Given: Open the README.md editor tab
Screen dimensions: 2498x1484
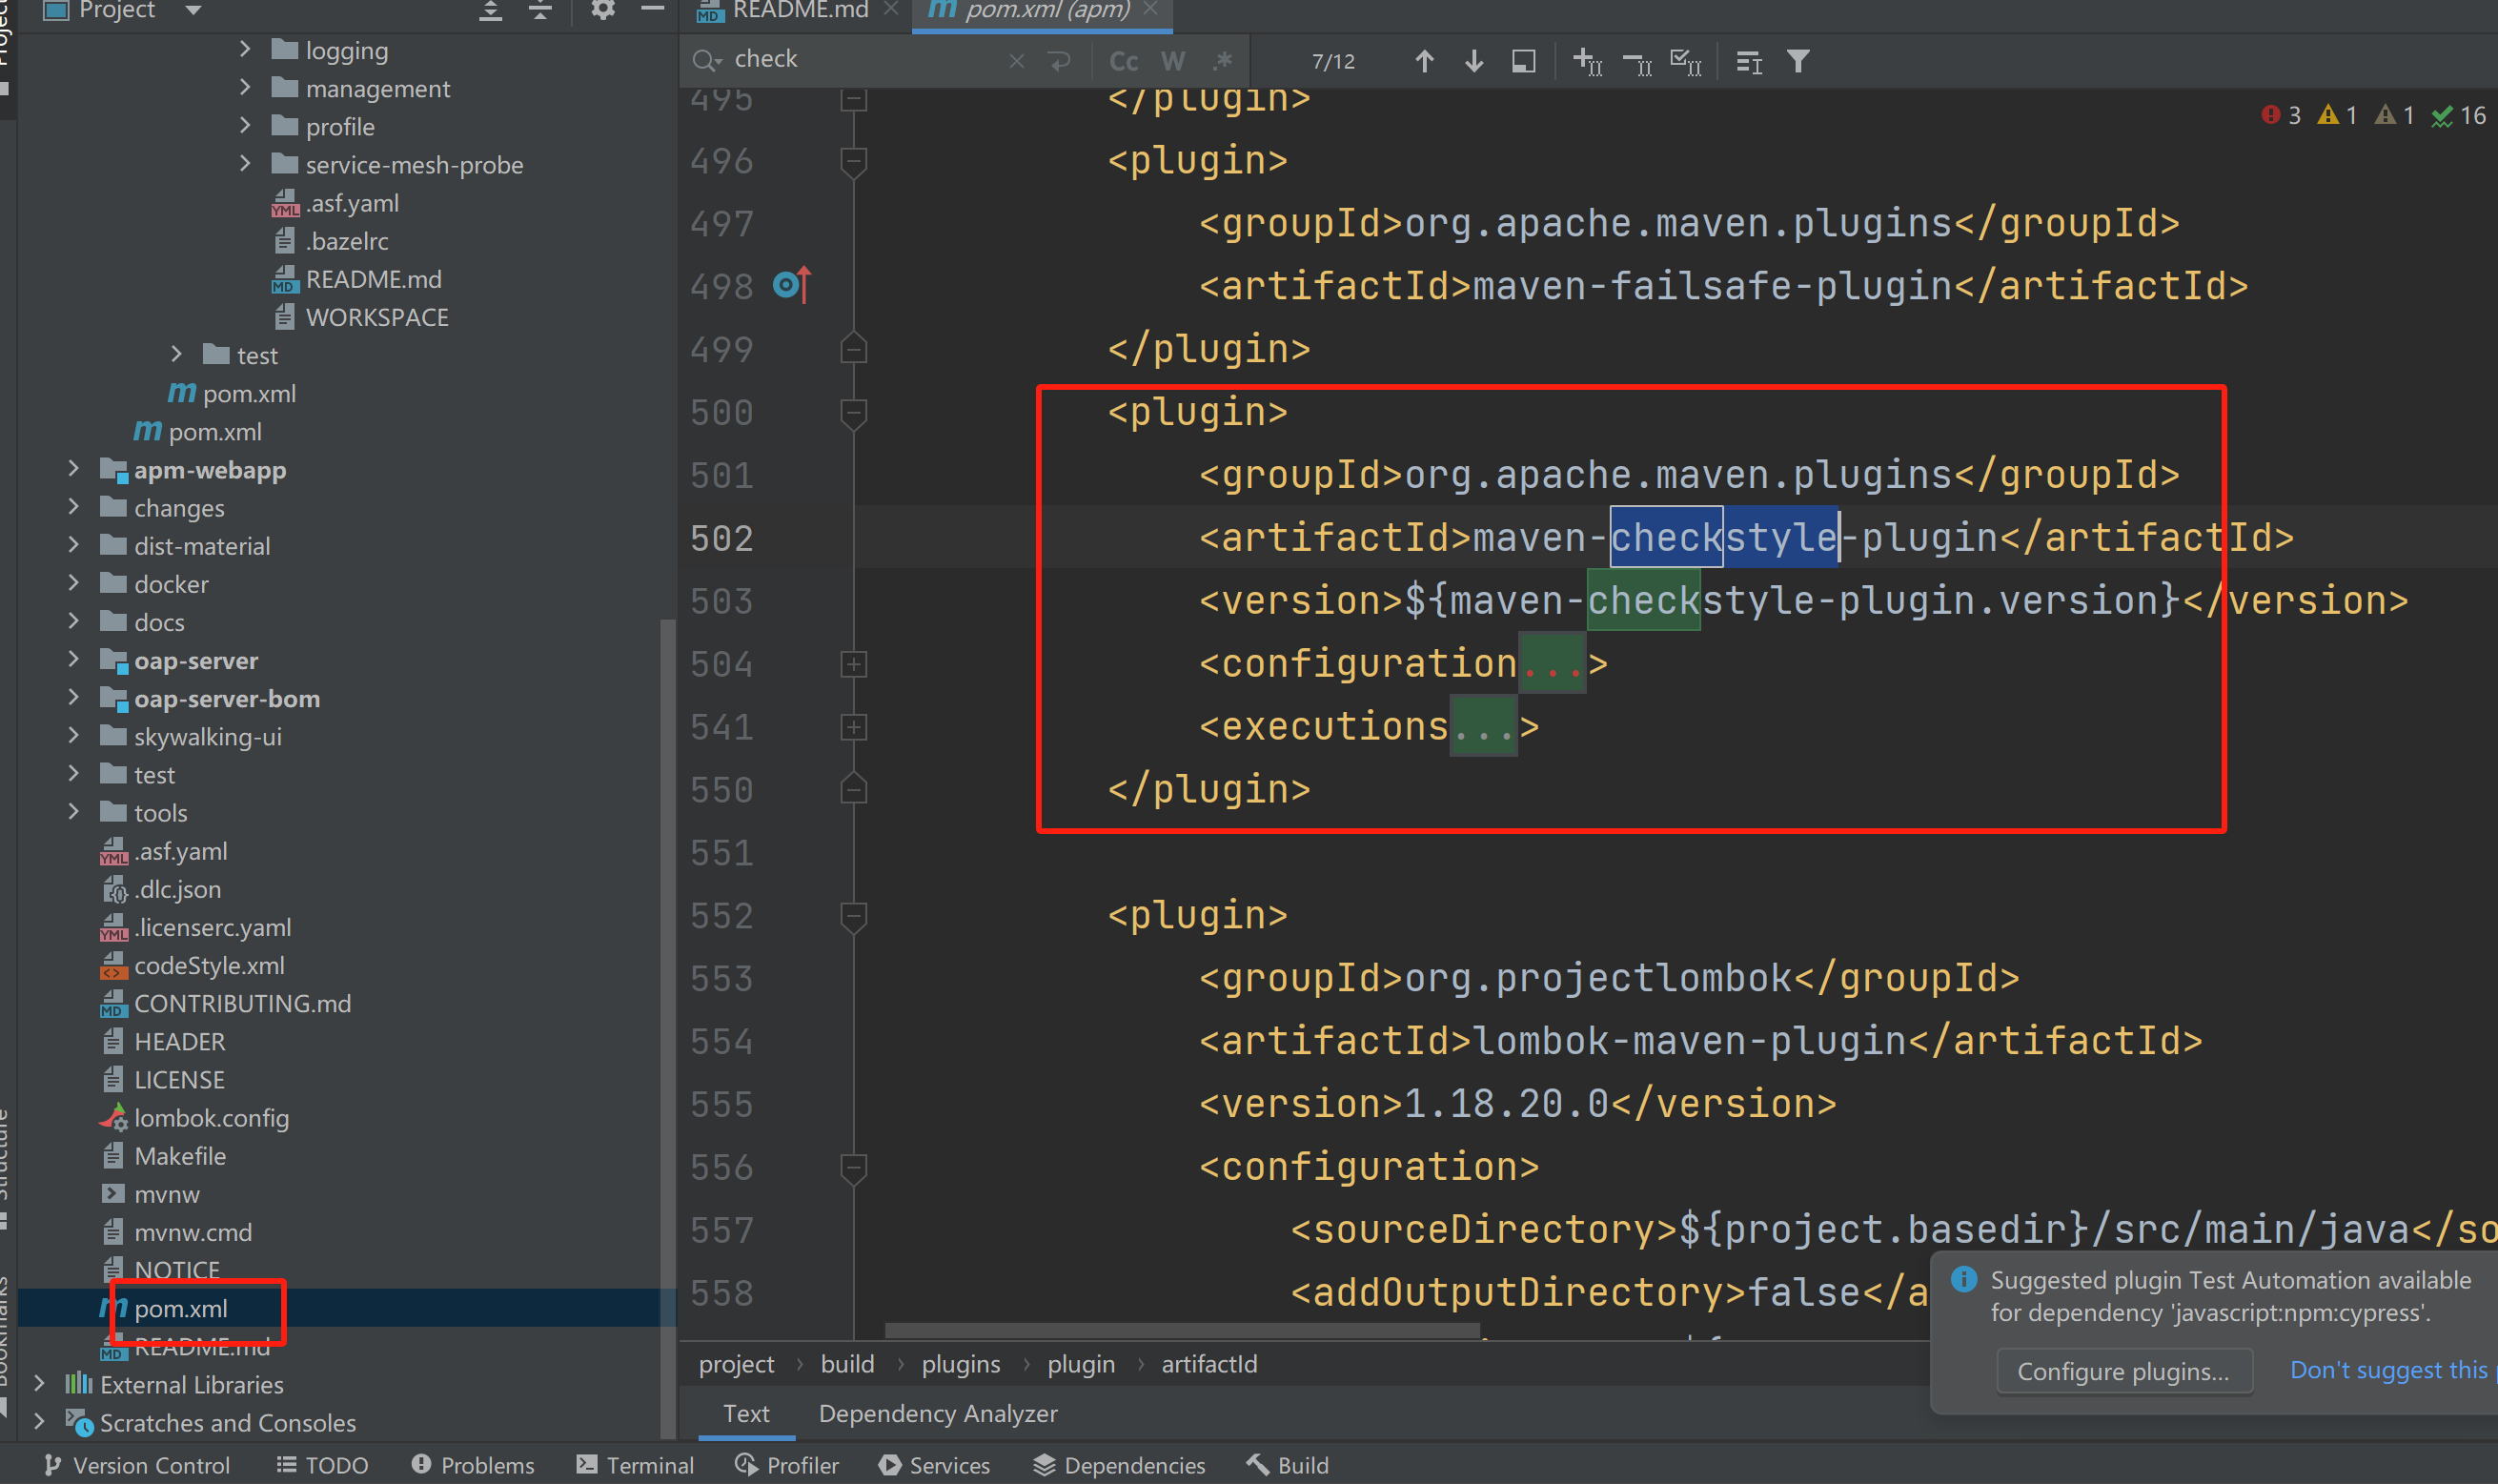Looking at the screenshot, I should tap(799, 10).
